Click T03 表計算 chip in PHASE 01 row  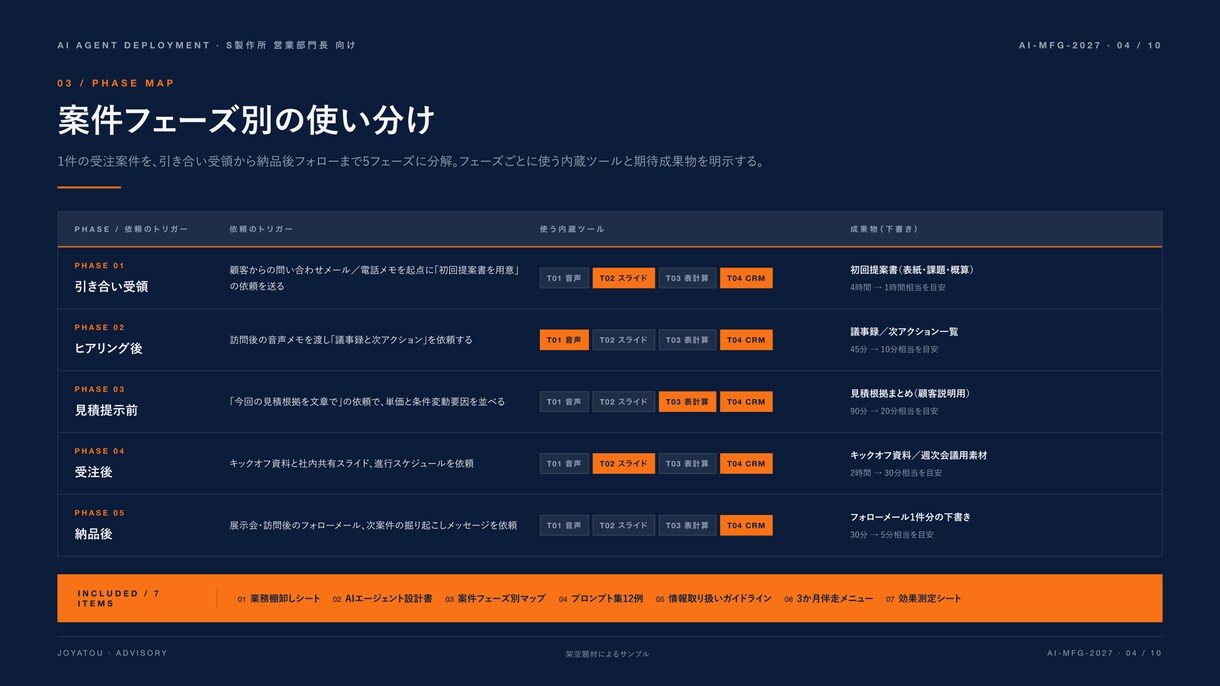point(688,278)
